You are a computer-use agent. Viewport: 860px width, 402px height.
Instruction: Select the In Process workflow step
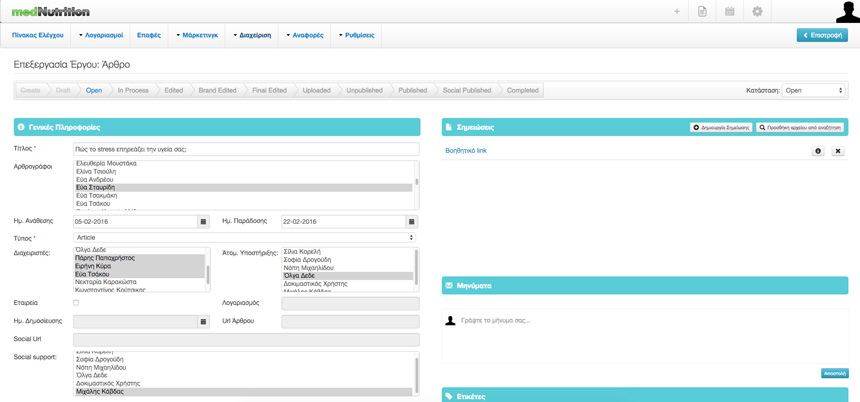point(133,90)
